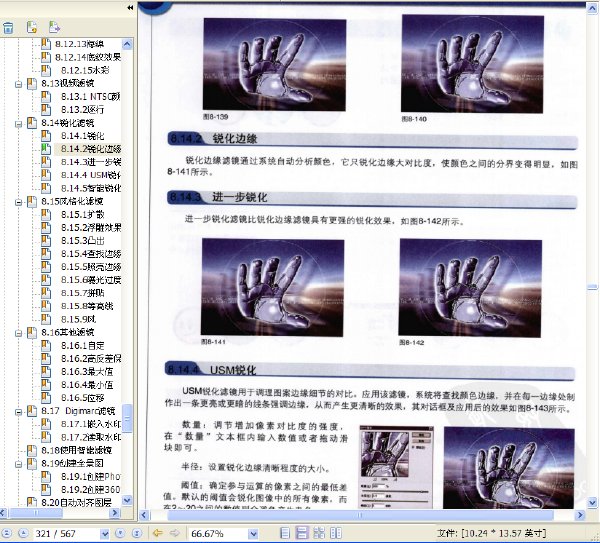This screenshot has width=600, height=543.
Task: Click the forward navigation arrow
Action: point(174,533)
